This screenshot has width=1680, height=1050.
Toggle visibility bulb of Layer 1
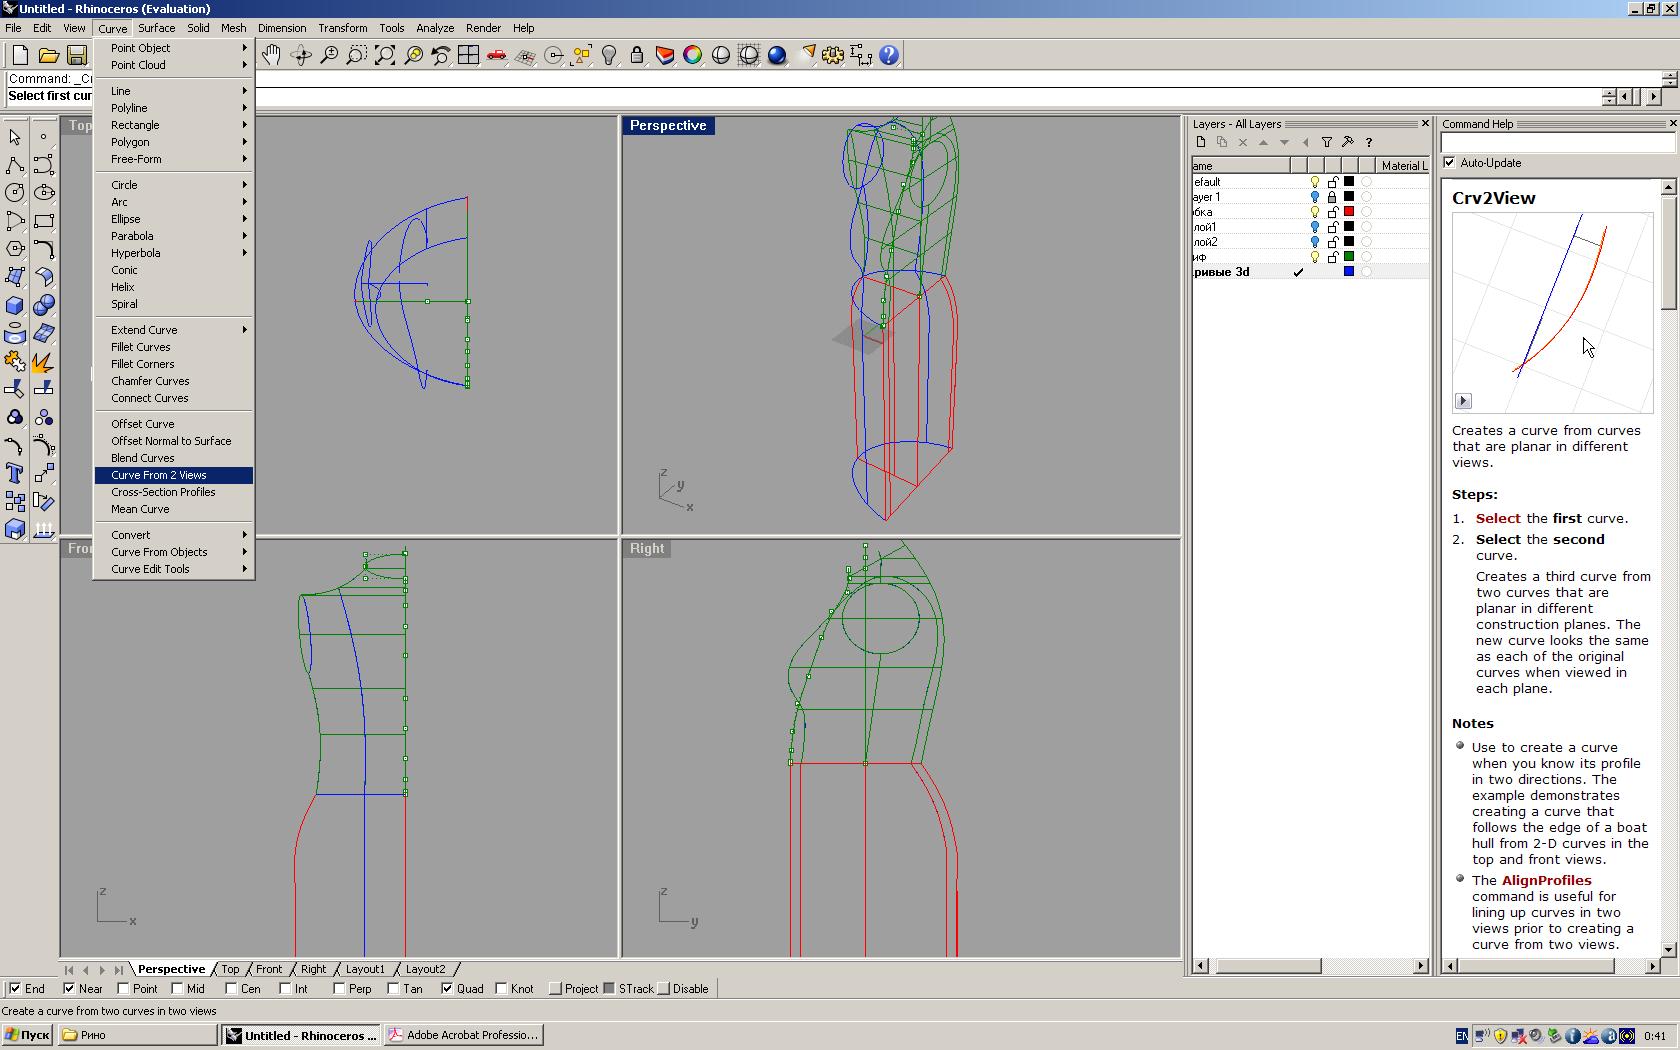(1315, 197)
